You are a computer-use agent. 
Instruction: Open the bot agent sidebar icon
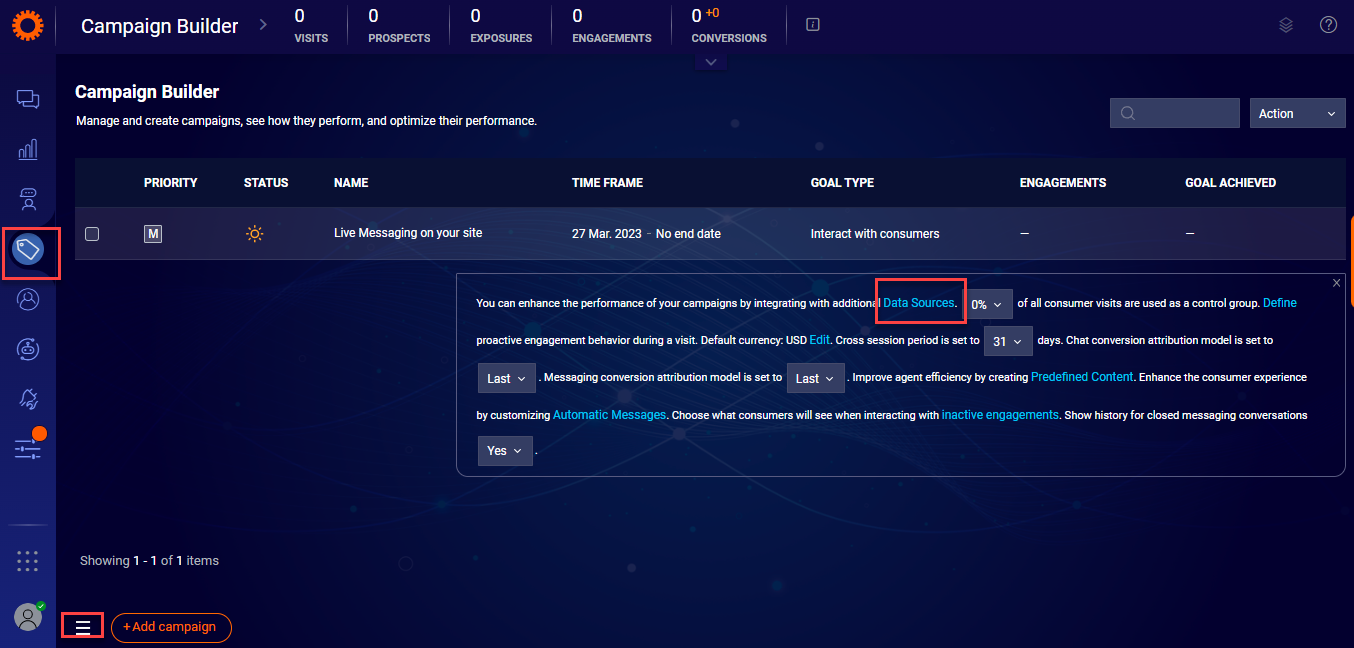(x=28, y=200)
